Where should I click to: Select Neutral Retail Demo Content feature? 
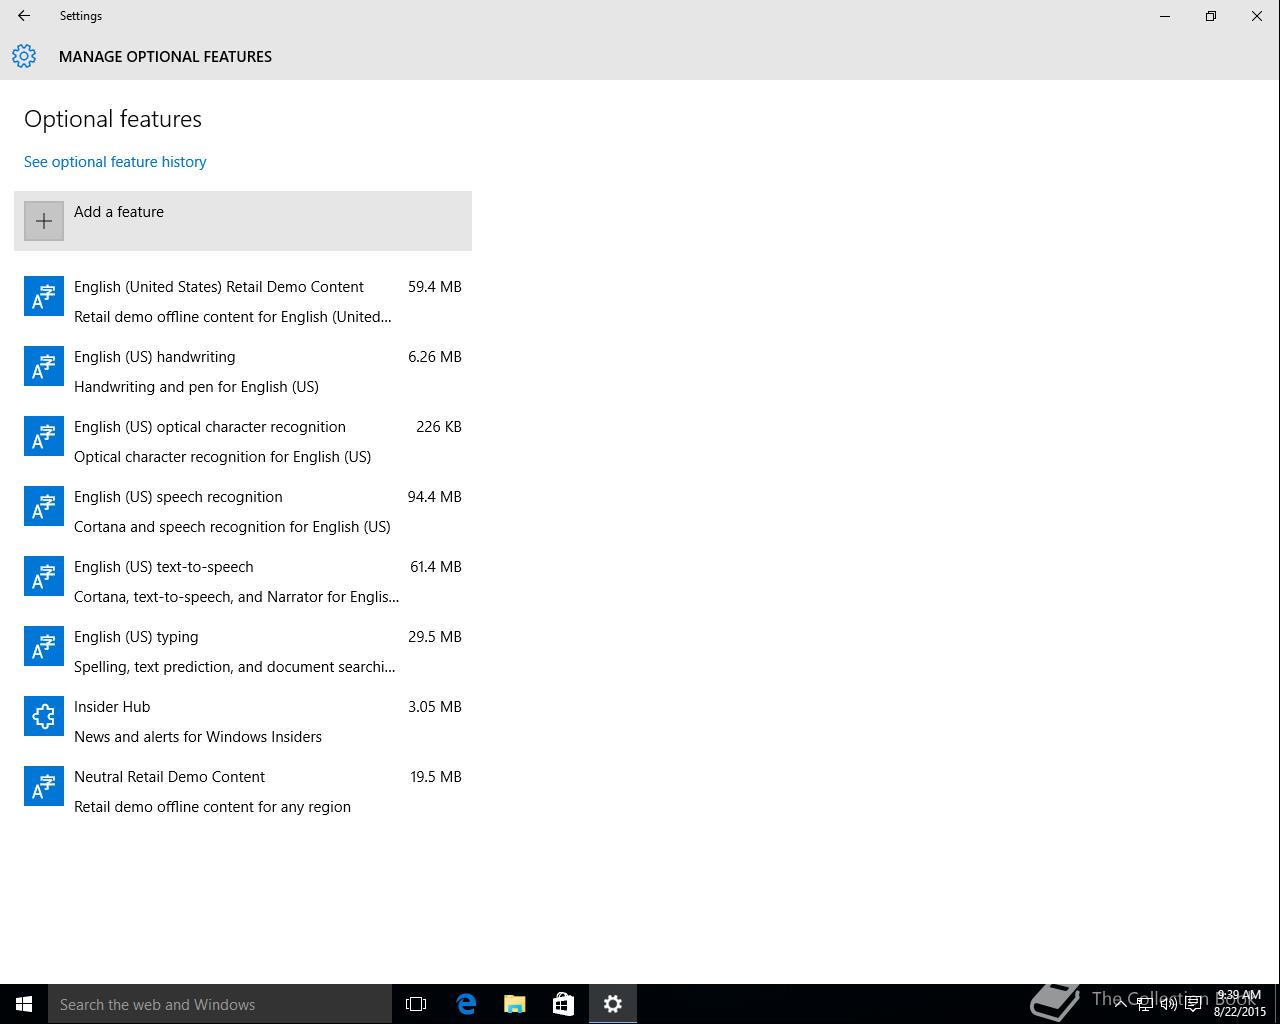pyautogui.click(x=243, y=791)
